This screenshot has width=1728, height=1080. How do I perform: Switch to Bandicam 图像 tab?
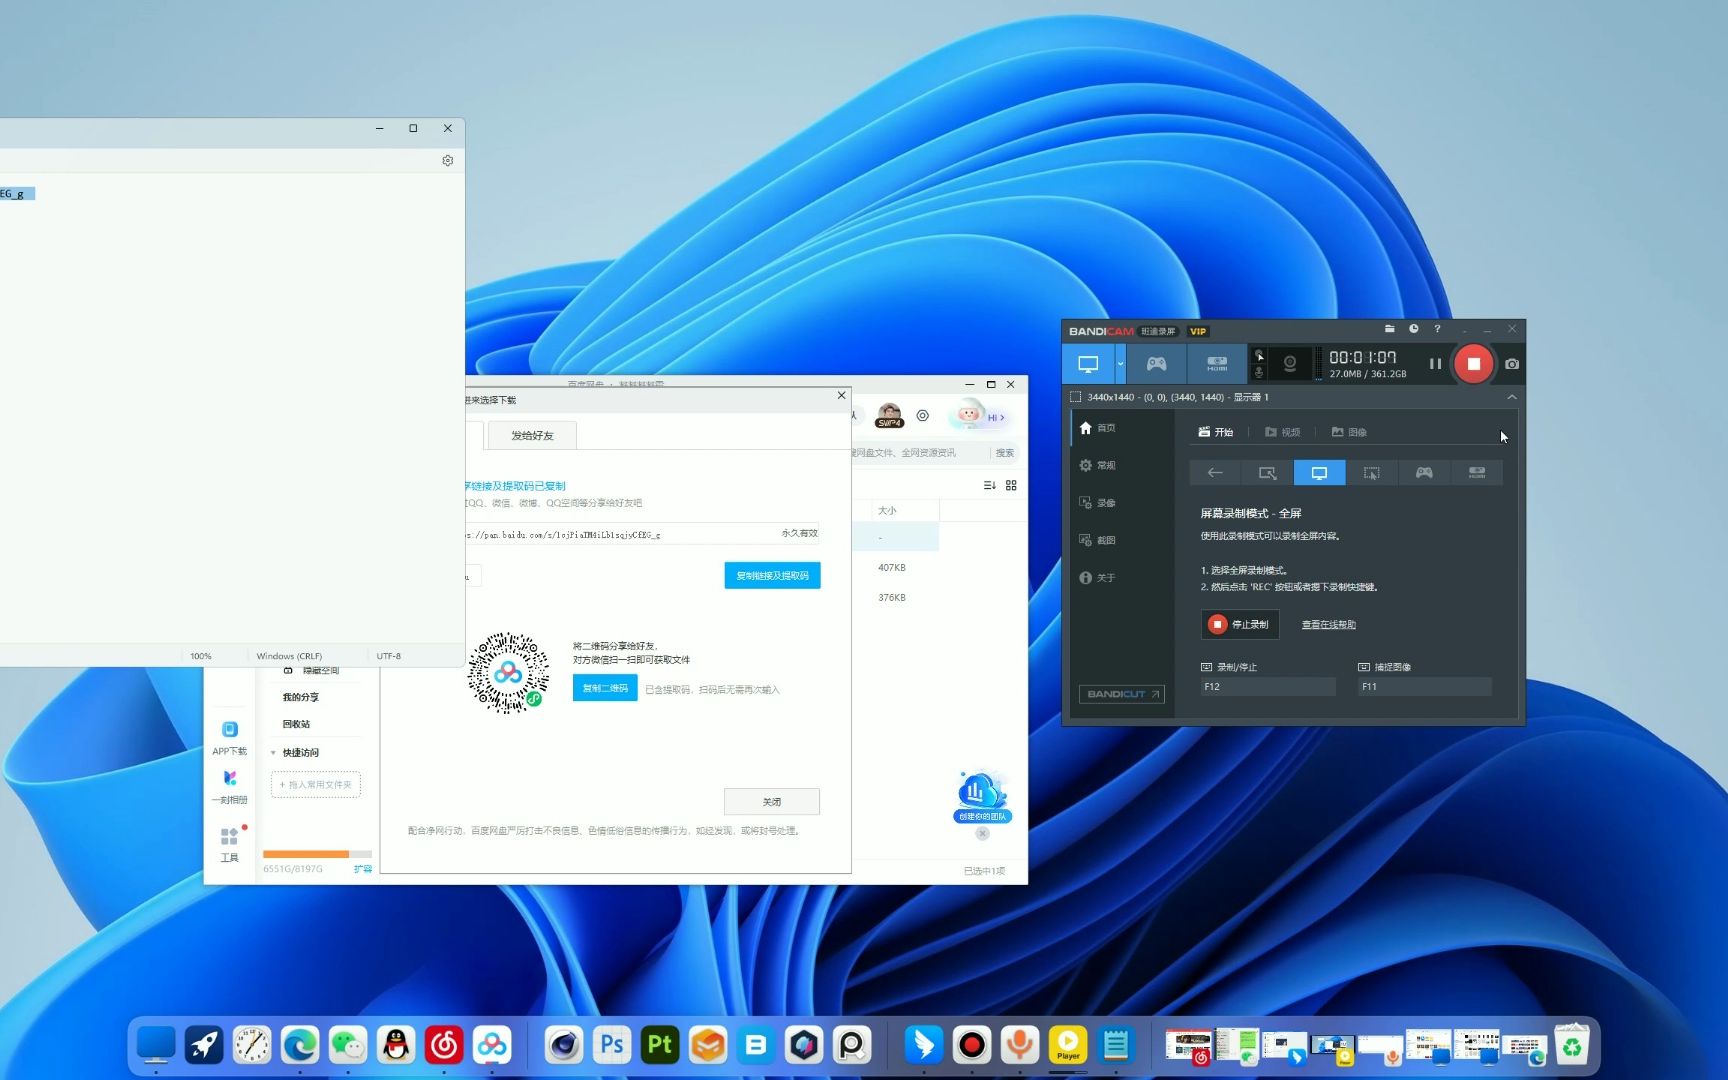pos(1349,432)
